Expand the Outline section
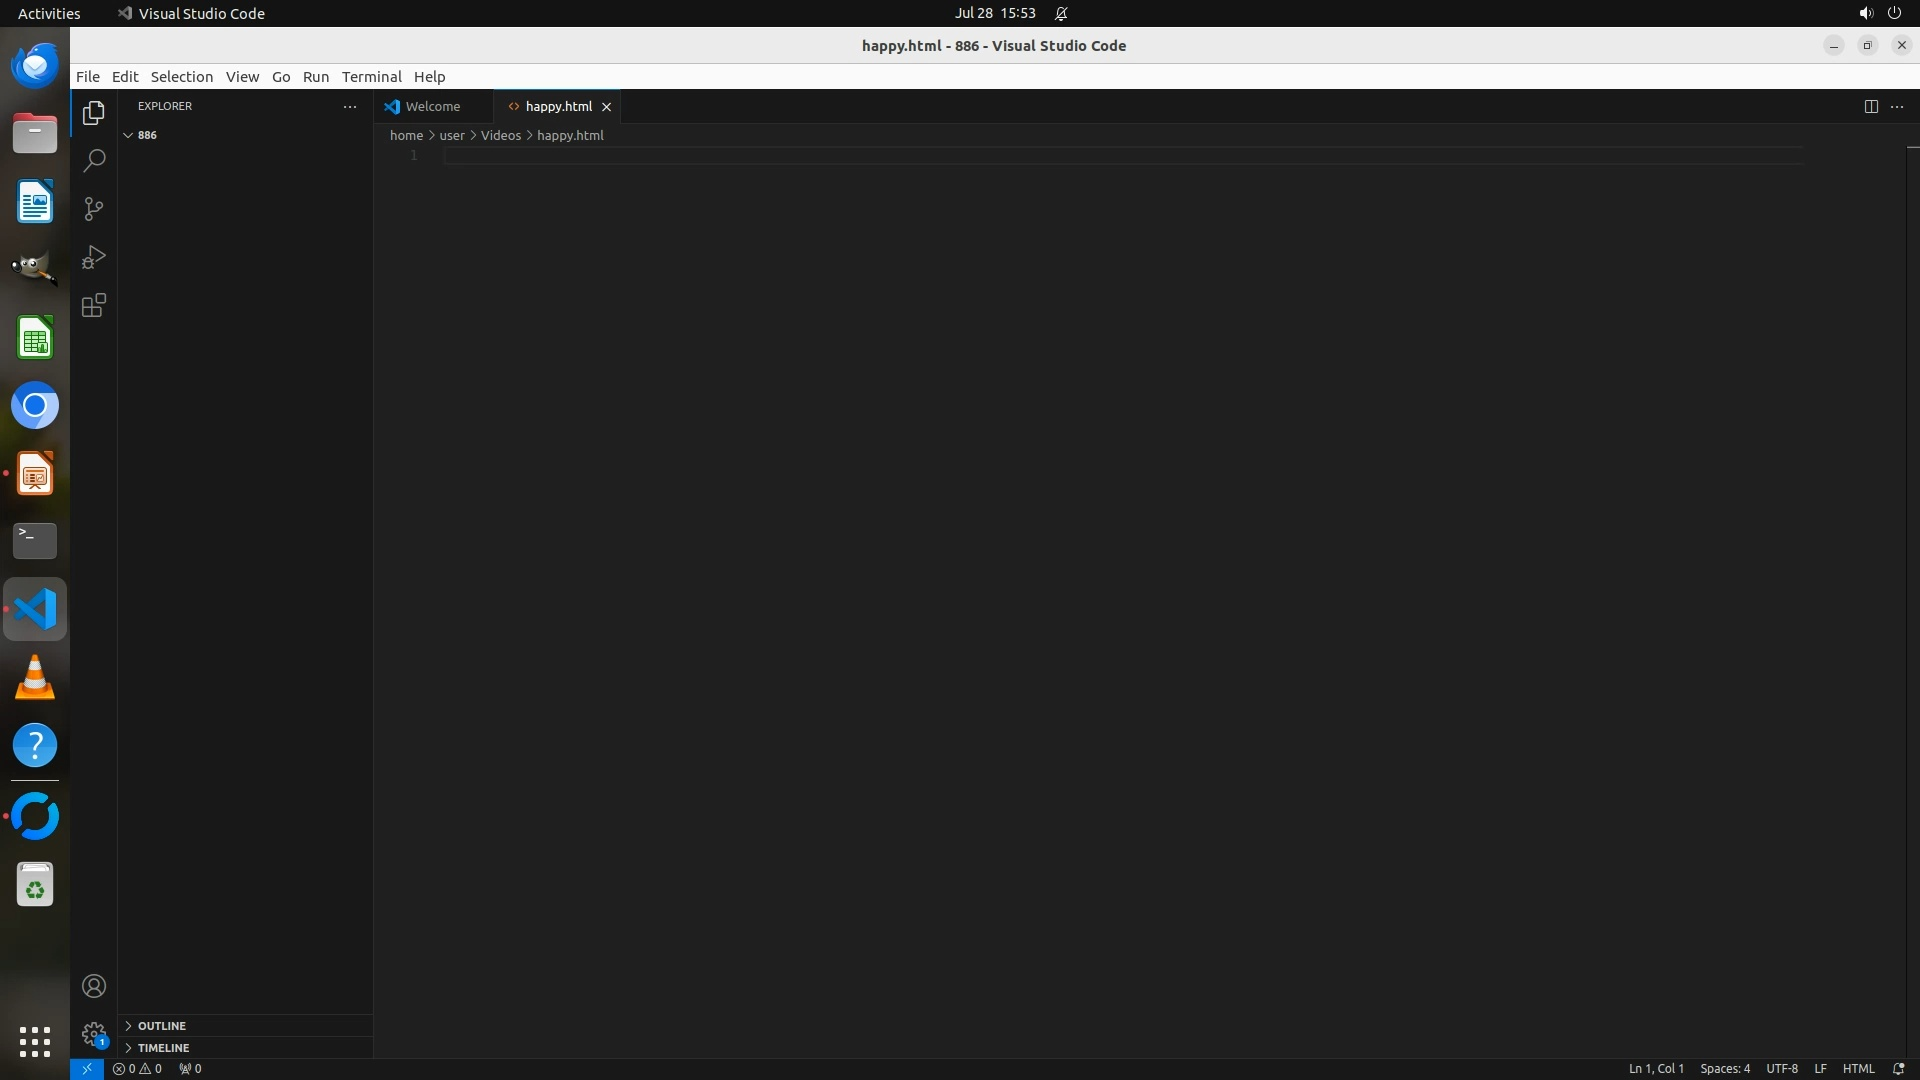 (x=161, y=1026)
